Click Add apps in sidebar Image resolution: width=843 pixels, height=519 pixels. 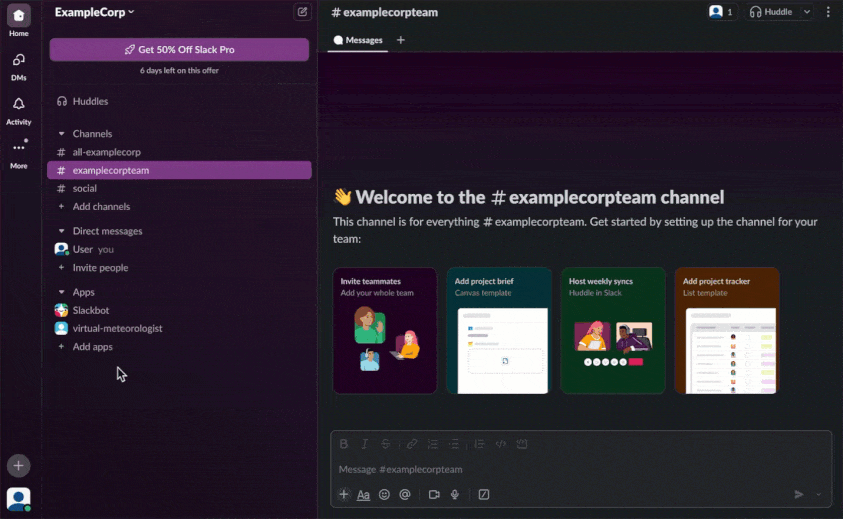[x=178, y=346]
